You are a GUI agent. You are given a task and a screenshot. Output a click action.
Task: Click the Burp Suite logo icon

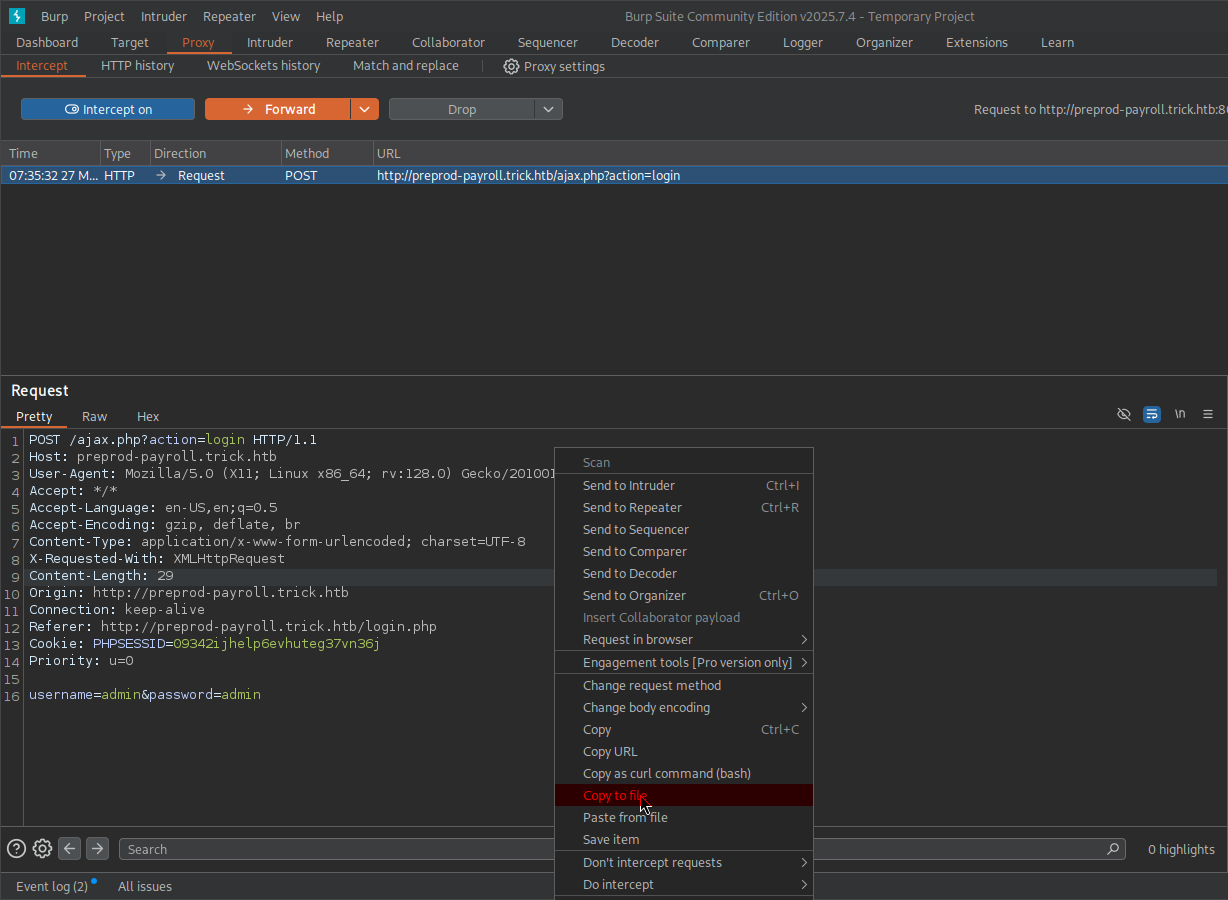tap(17, 16)
